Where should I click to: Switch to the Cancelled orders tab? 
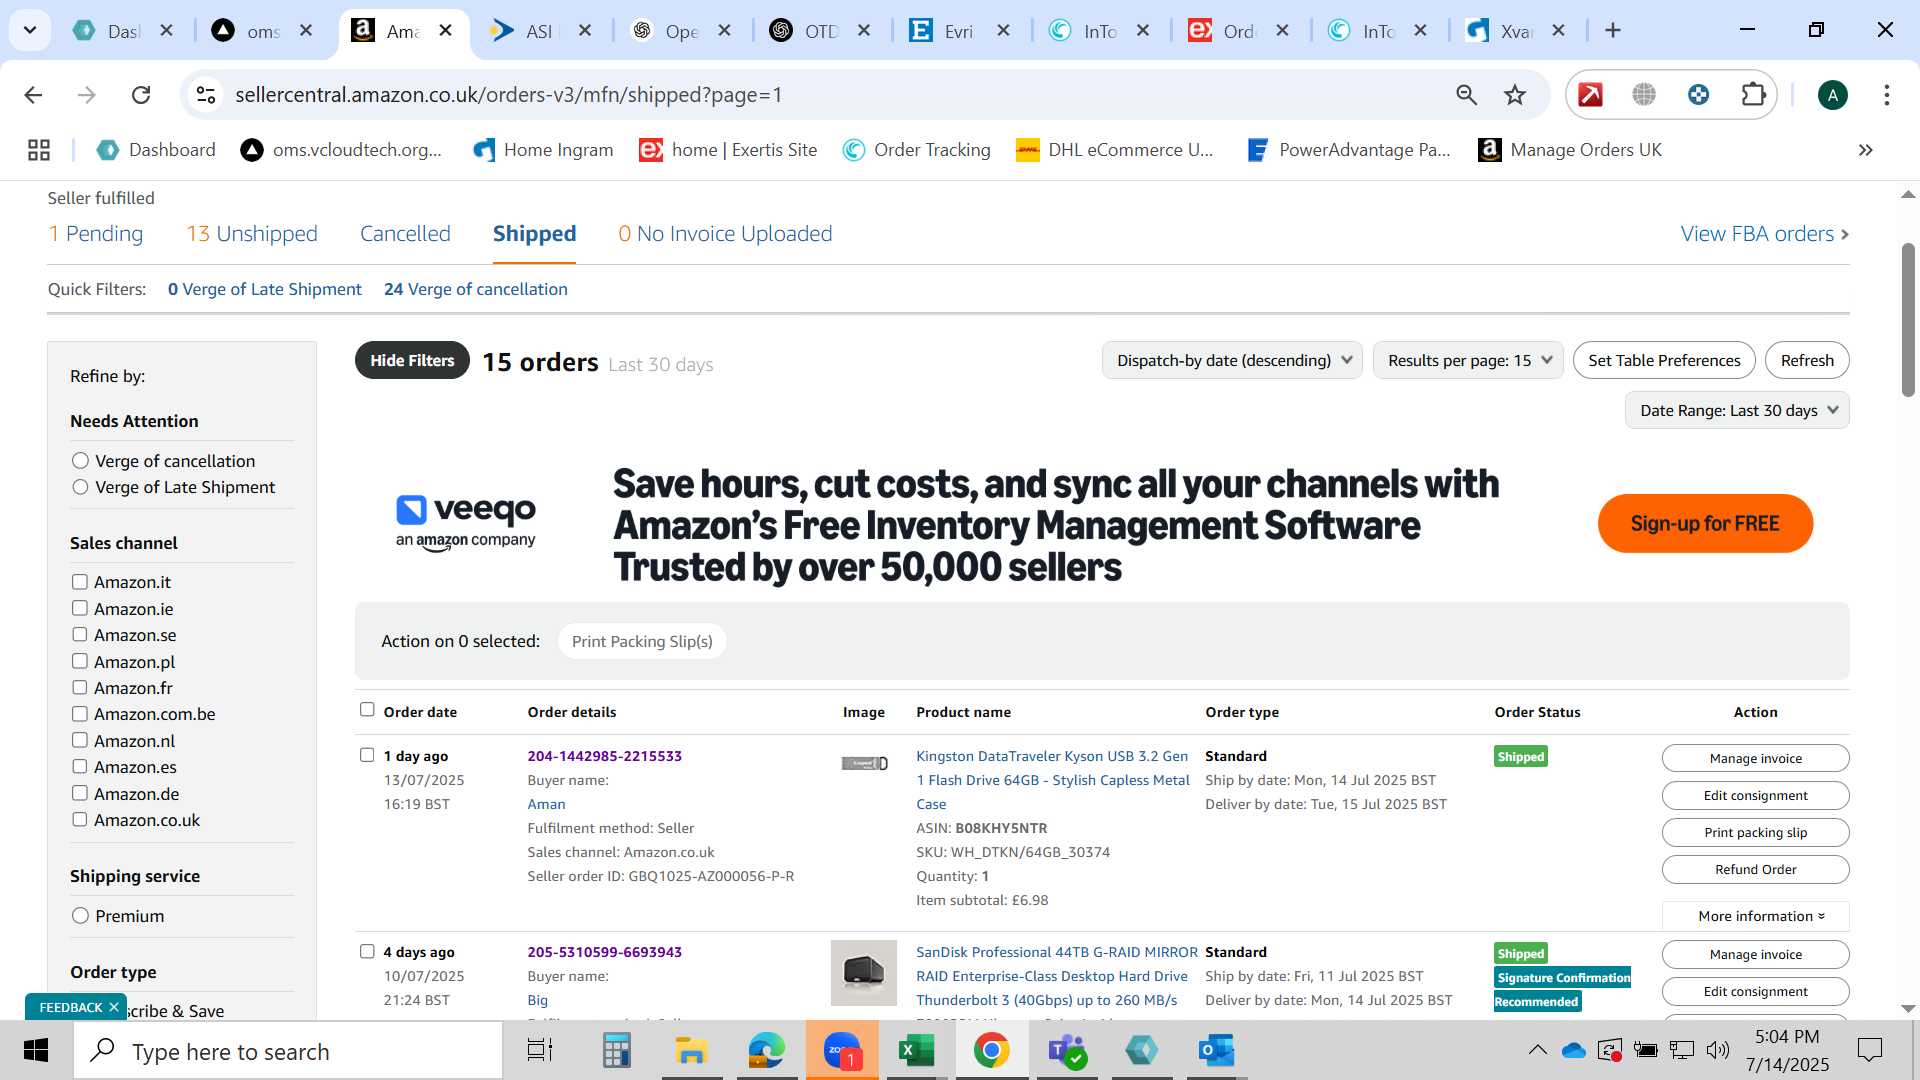(x=405, y=234)
